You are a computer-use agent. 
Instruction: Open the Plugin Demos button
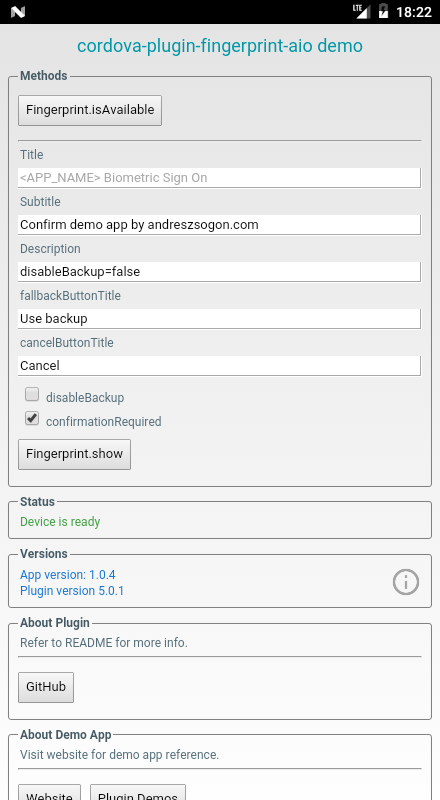(138, 792)
